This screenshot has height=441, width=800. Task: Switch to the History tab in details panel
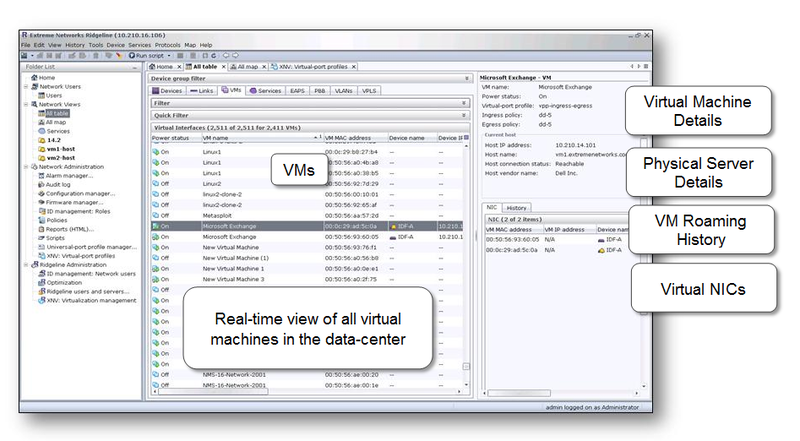(516, 208)
